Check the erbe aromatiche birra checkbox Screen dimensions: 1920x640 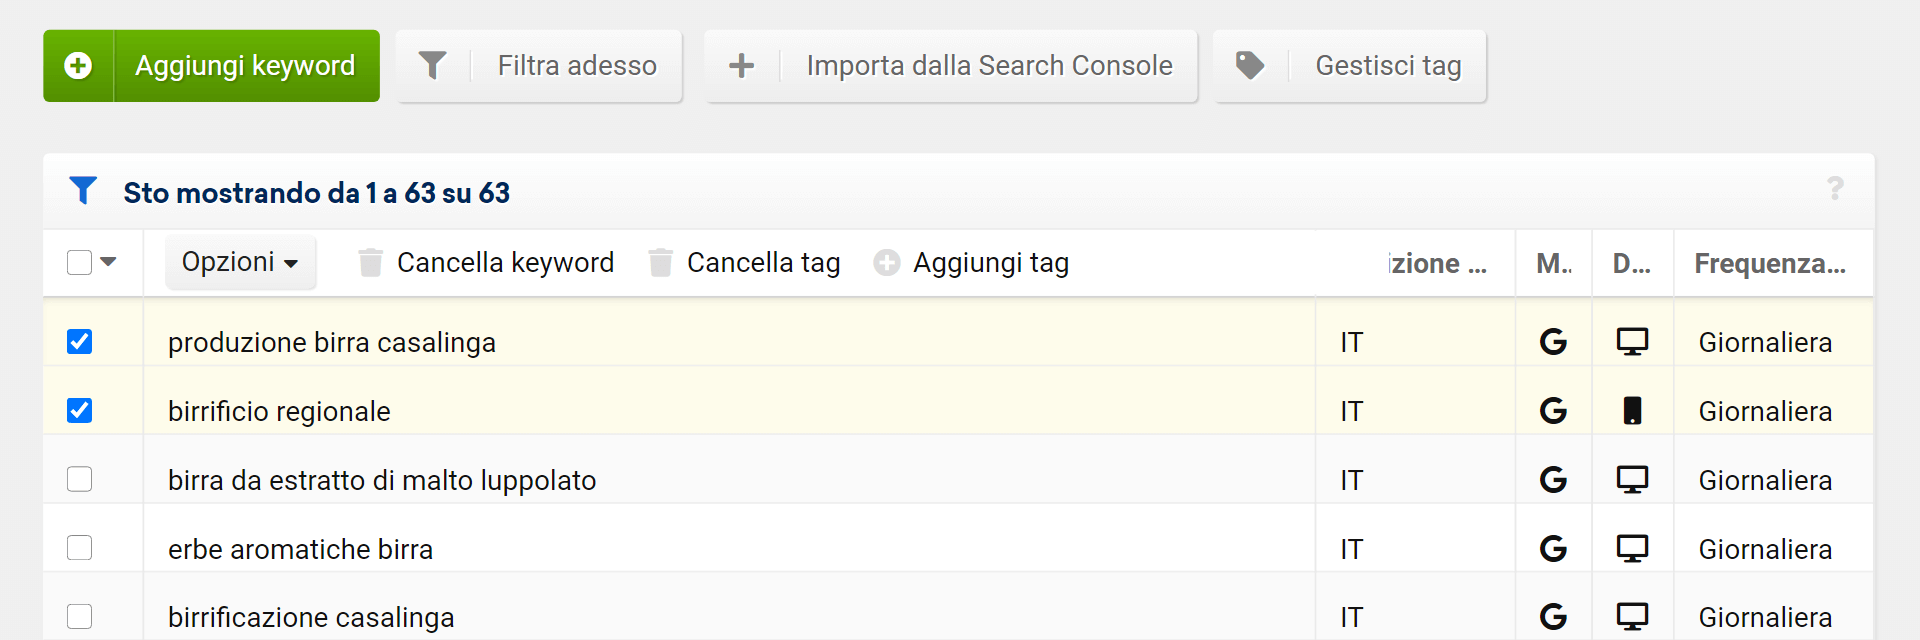[x=80, y=548]
